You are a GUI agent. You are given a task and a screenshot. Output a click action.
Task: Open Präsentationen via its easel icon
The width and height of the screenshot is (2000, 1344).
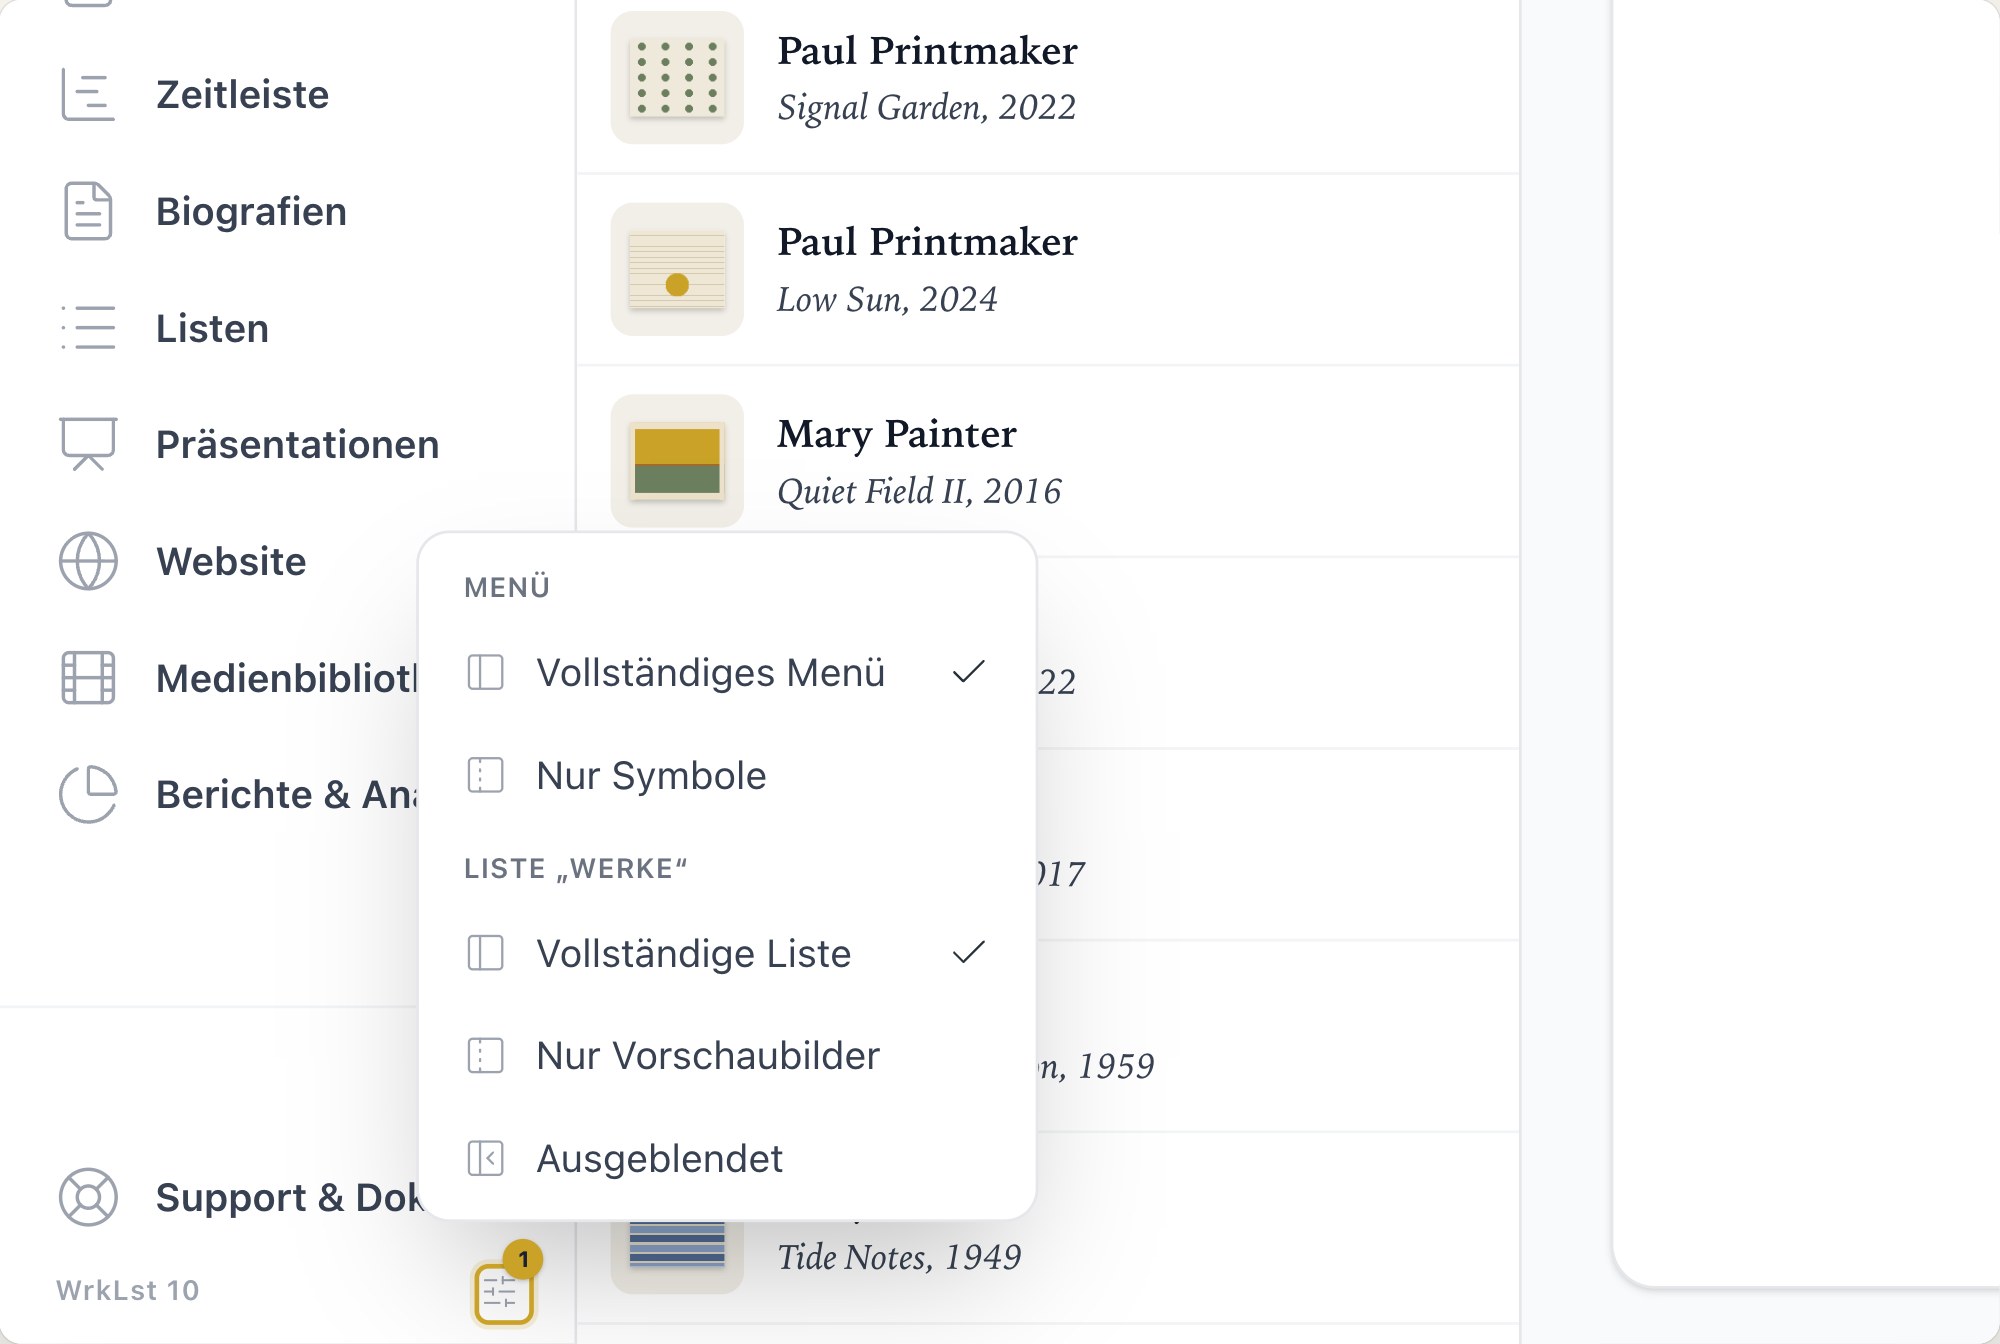[88, 444]
